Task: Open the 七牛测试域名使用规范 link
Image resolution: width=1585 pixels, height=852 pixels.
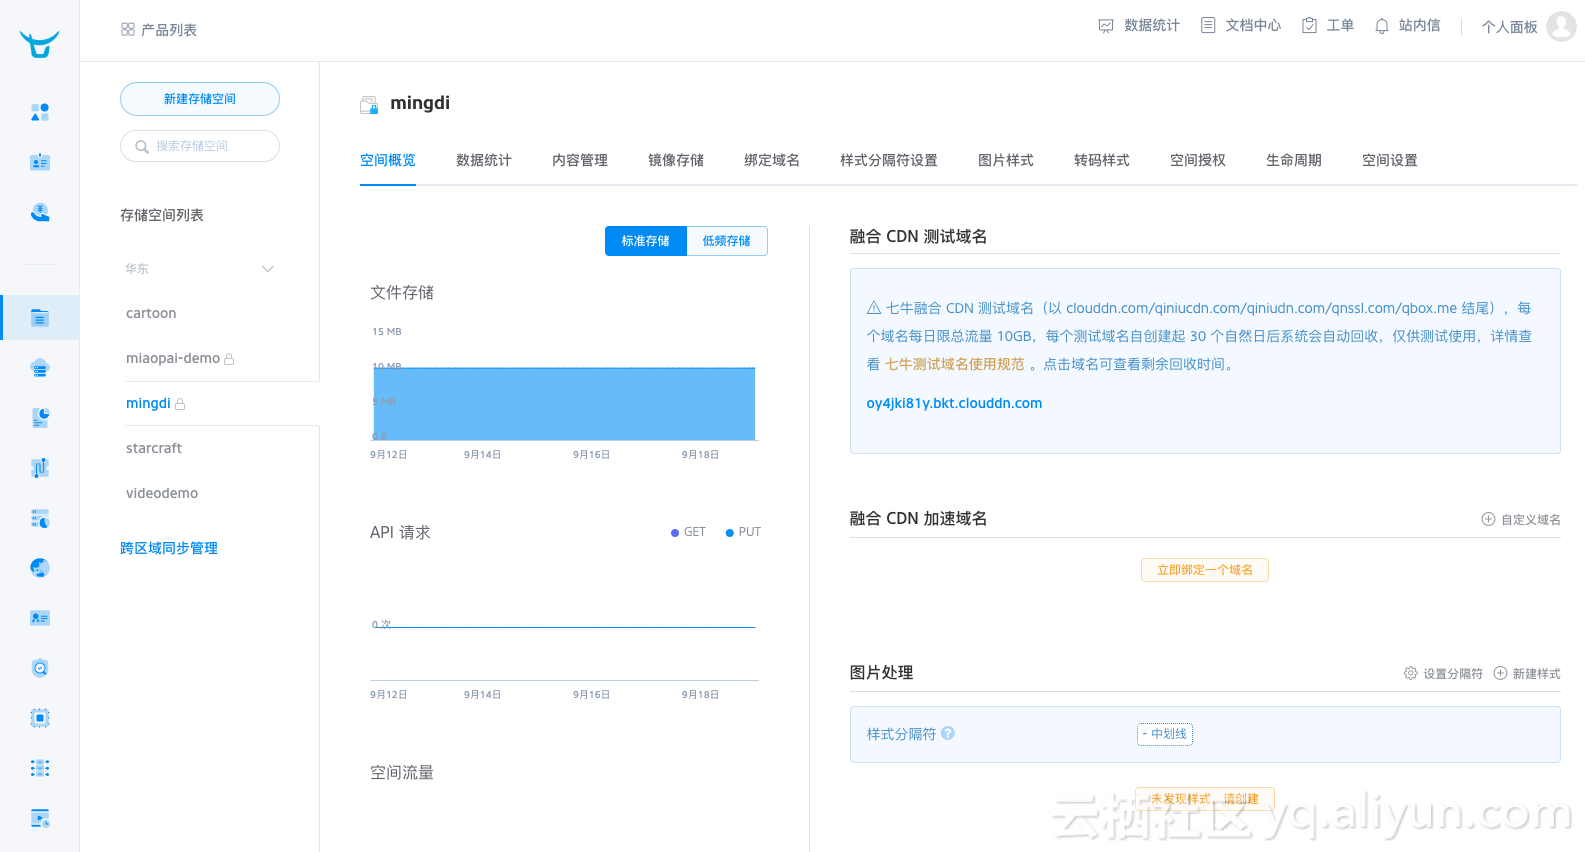Action: 955,364
